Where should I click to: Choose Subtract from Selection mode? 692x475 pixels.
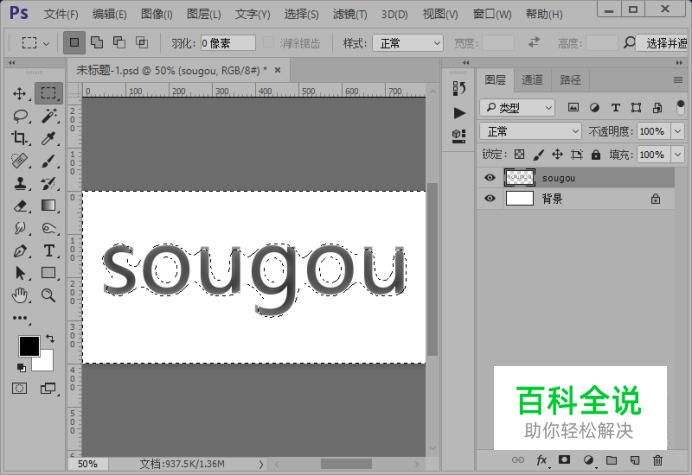pyautogui.click(x=119, y=42)
